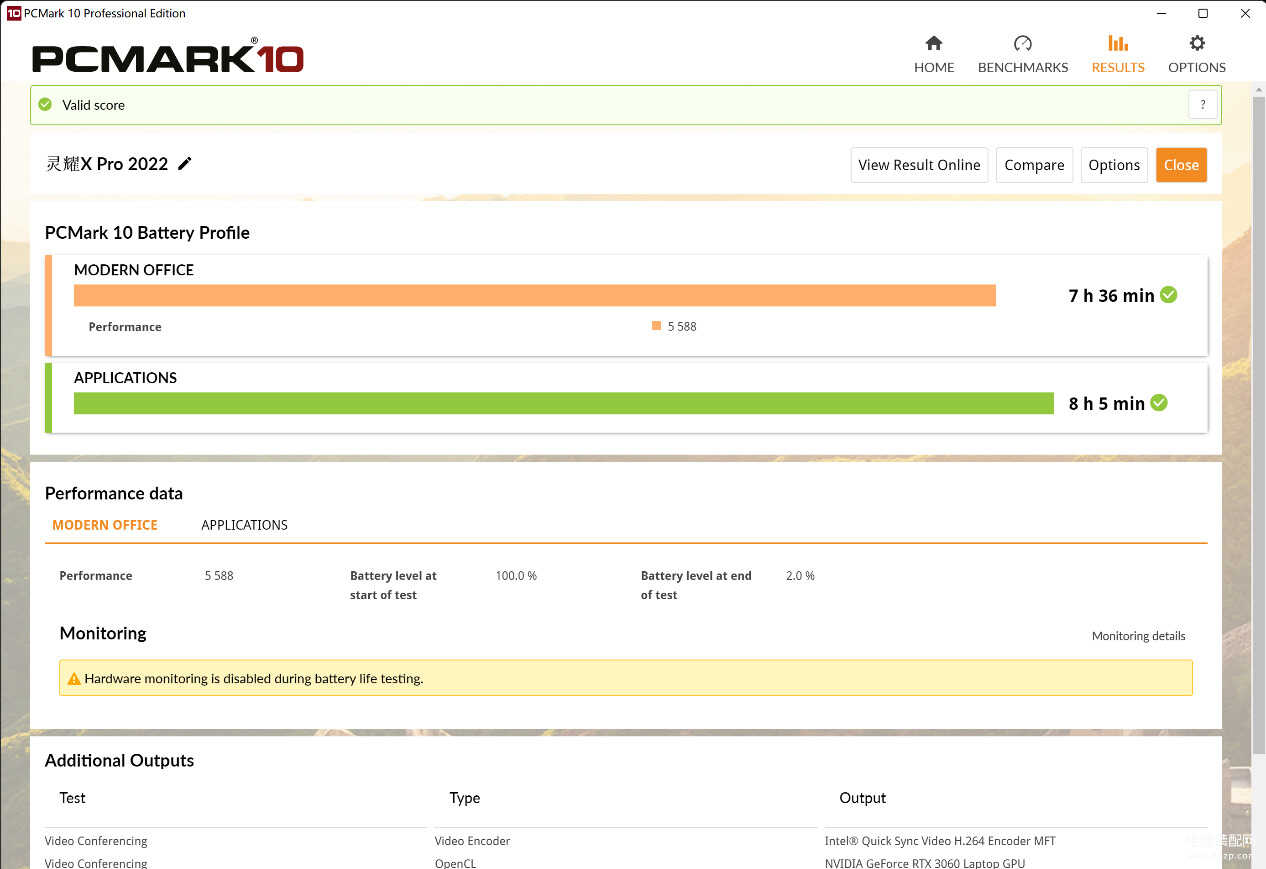
Task: Switch to MODERN OFFICE performance tab
Action: (105, 525)
